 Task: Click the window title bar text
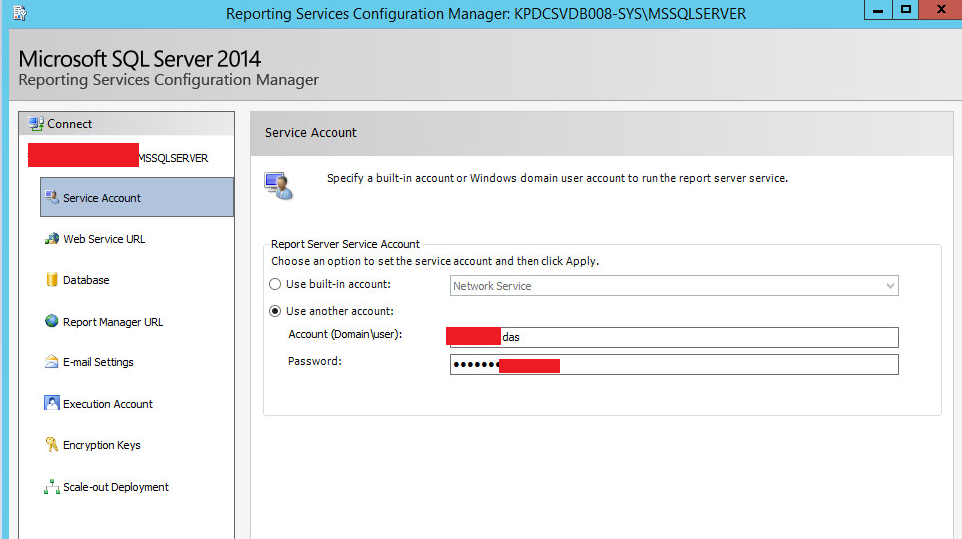pos(486,13)
